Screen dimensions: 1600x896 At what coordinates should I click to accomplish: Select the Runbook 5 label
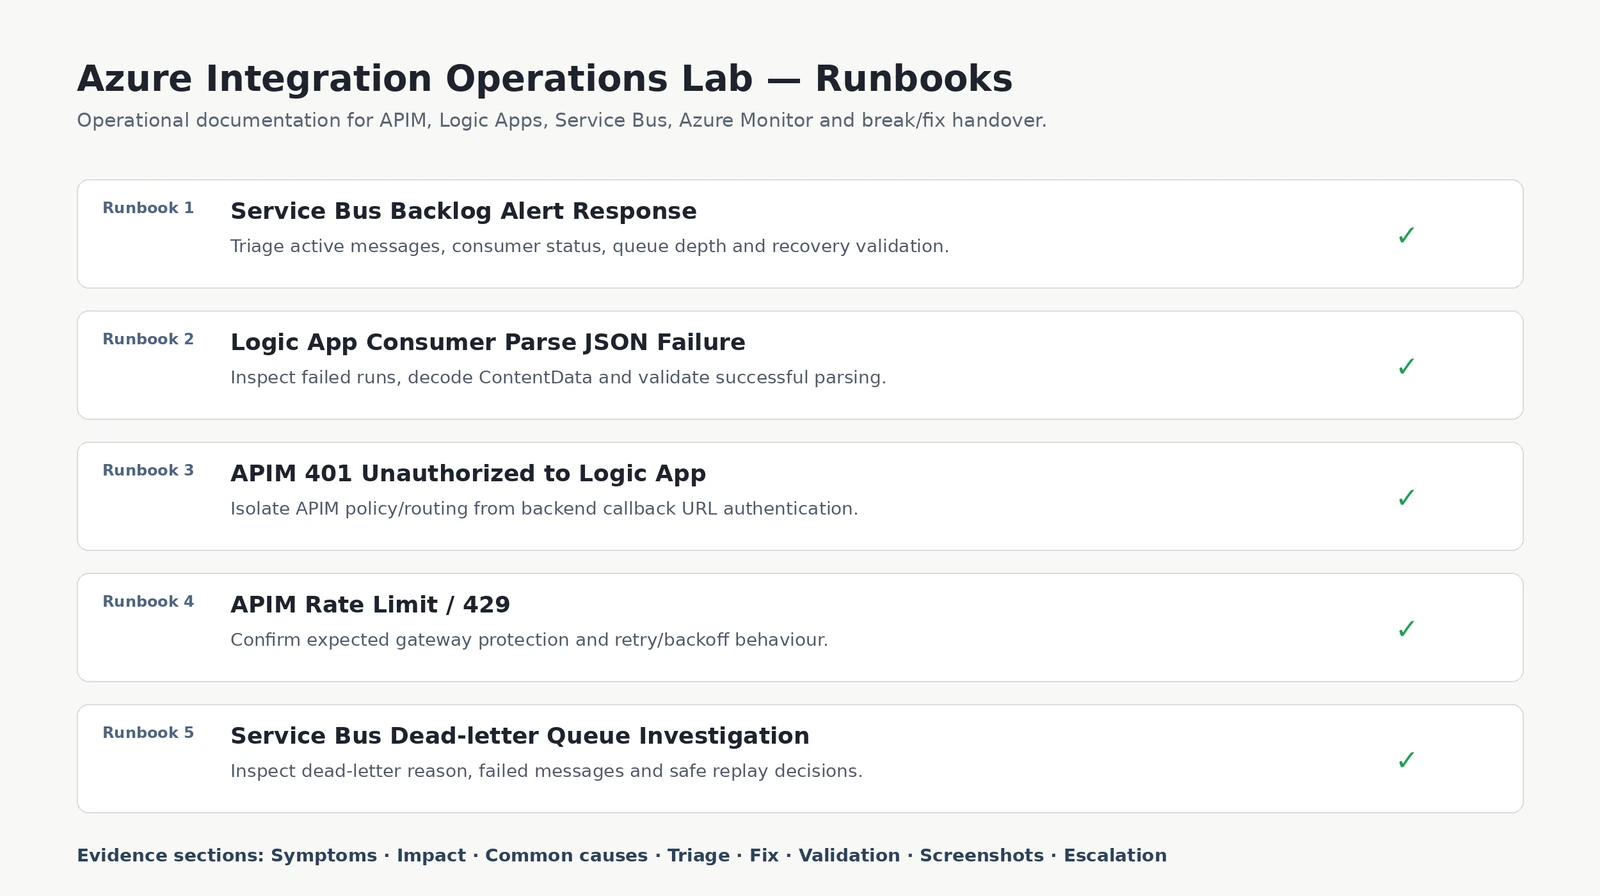point(148,732)
